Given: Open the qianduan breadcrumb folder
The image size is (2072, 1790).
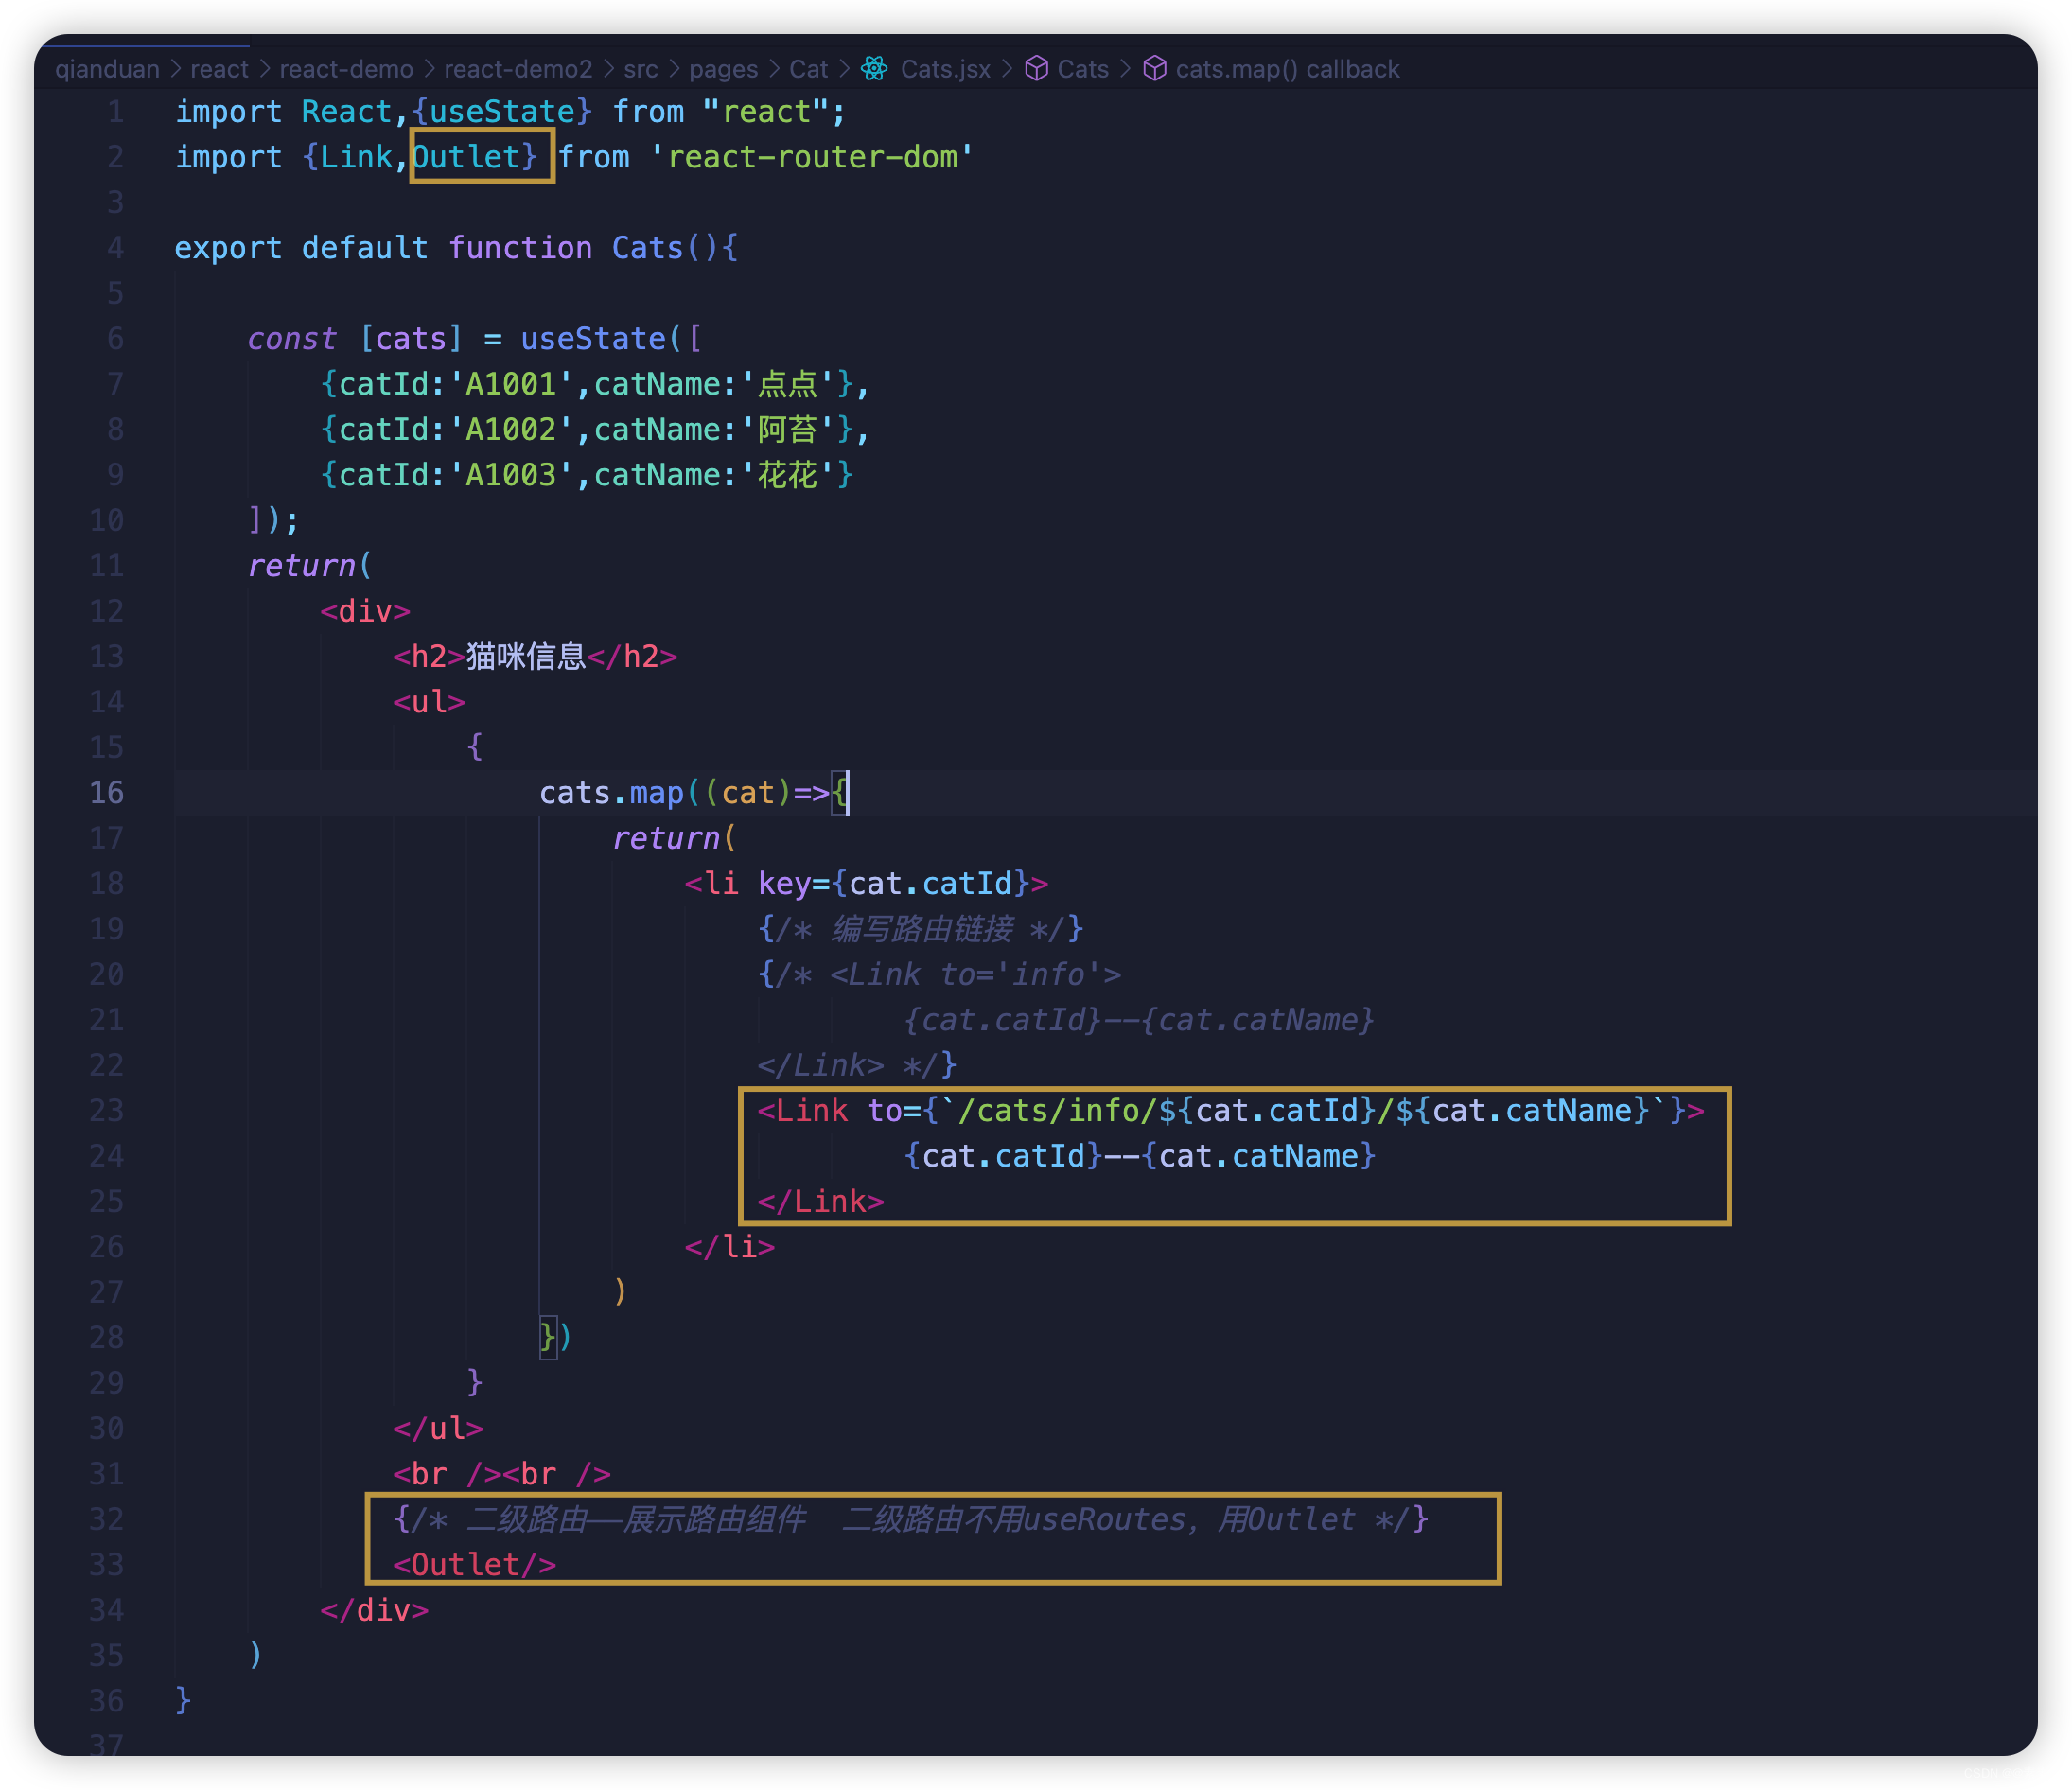Looking at the screenshot, I should pyautogui.click(x=107, y=69).
